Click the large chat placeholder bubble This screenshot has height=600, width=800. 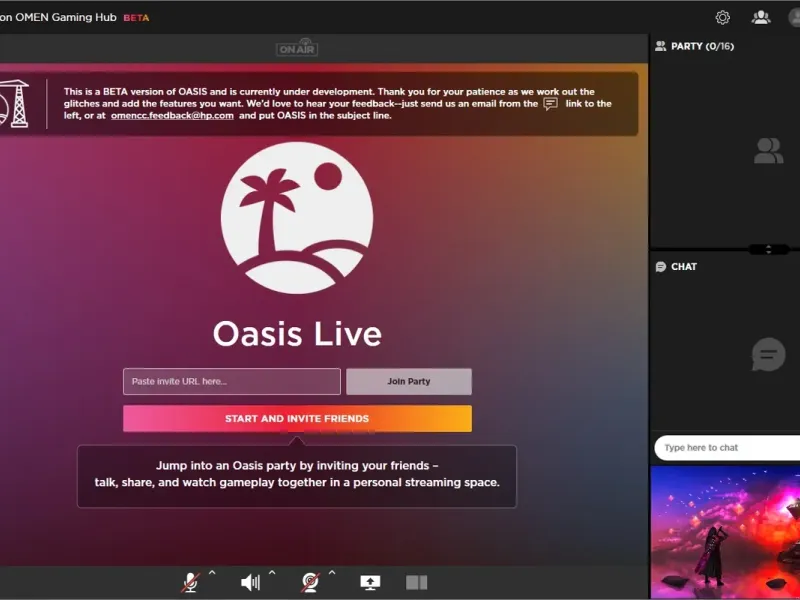[768, 354]
